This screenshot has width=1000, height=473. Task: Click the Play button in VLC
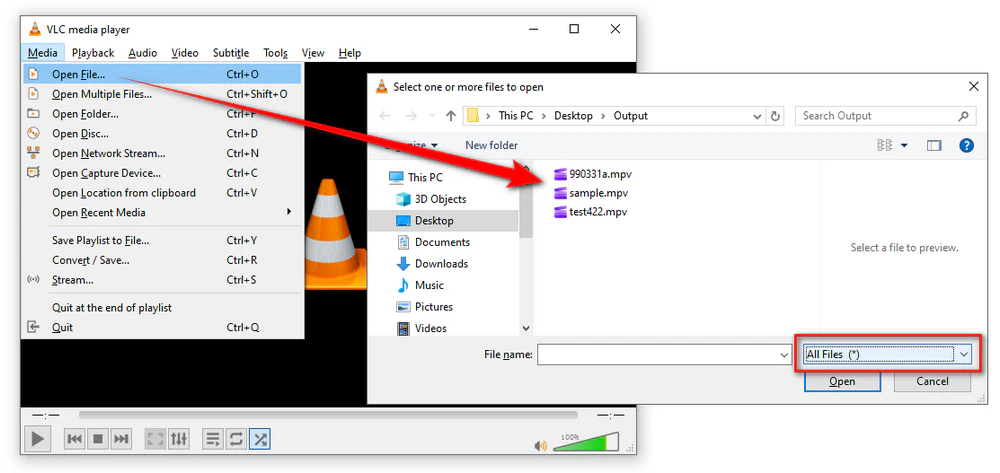38,439
